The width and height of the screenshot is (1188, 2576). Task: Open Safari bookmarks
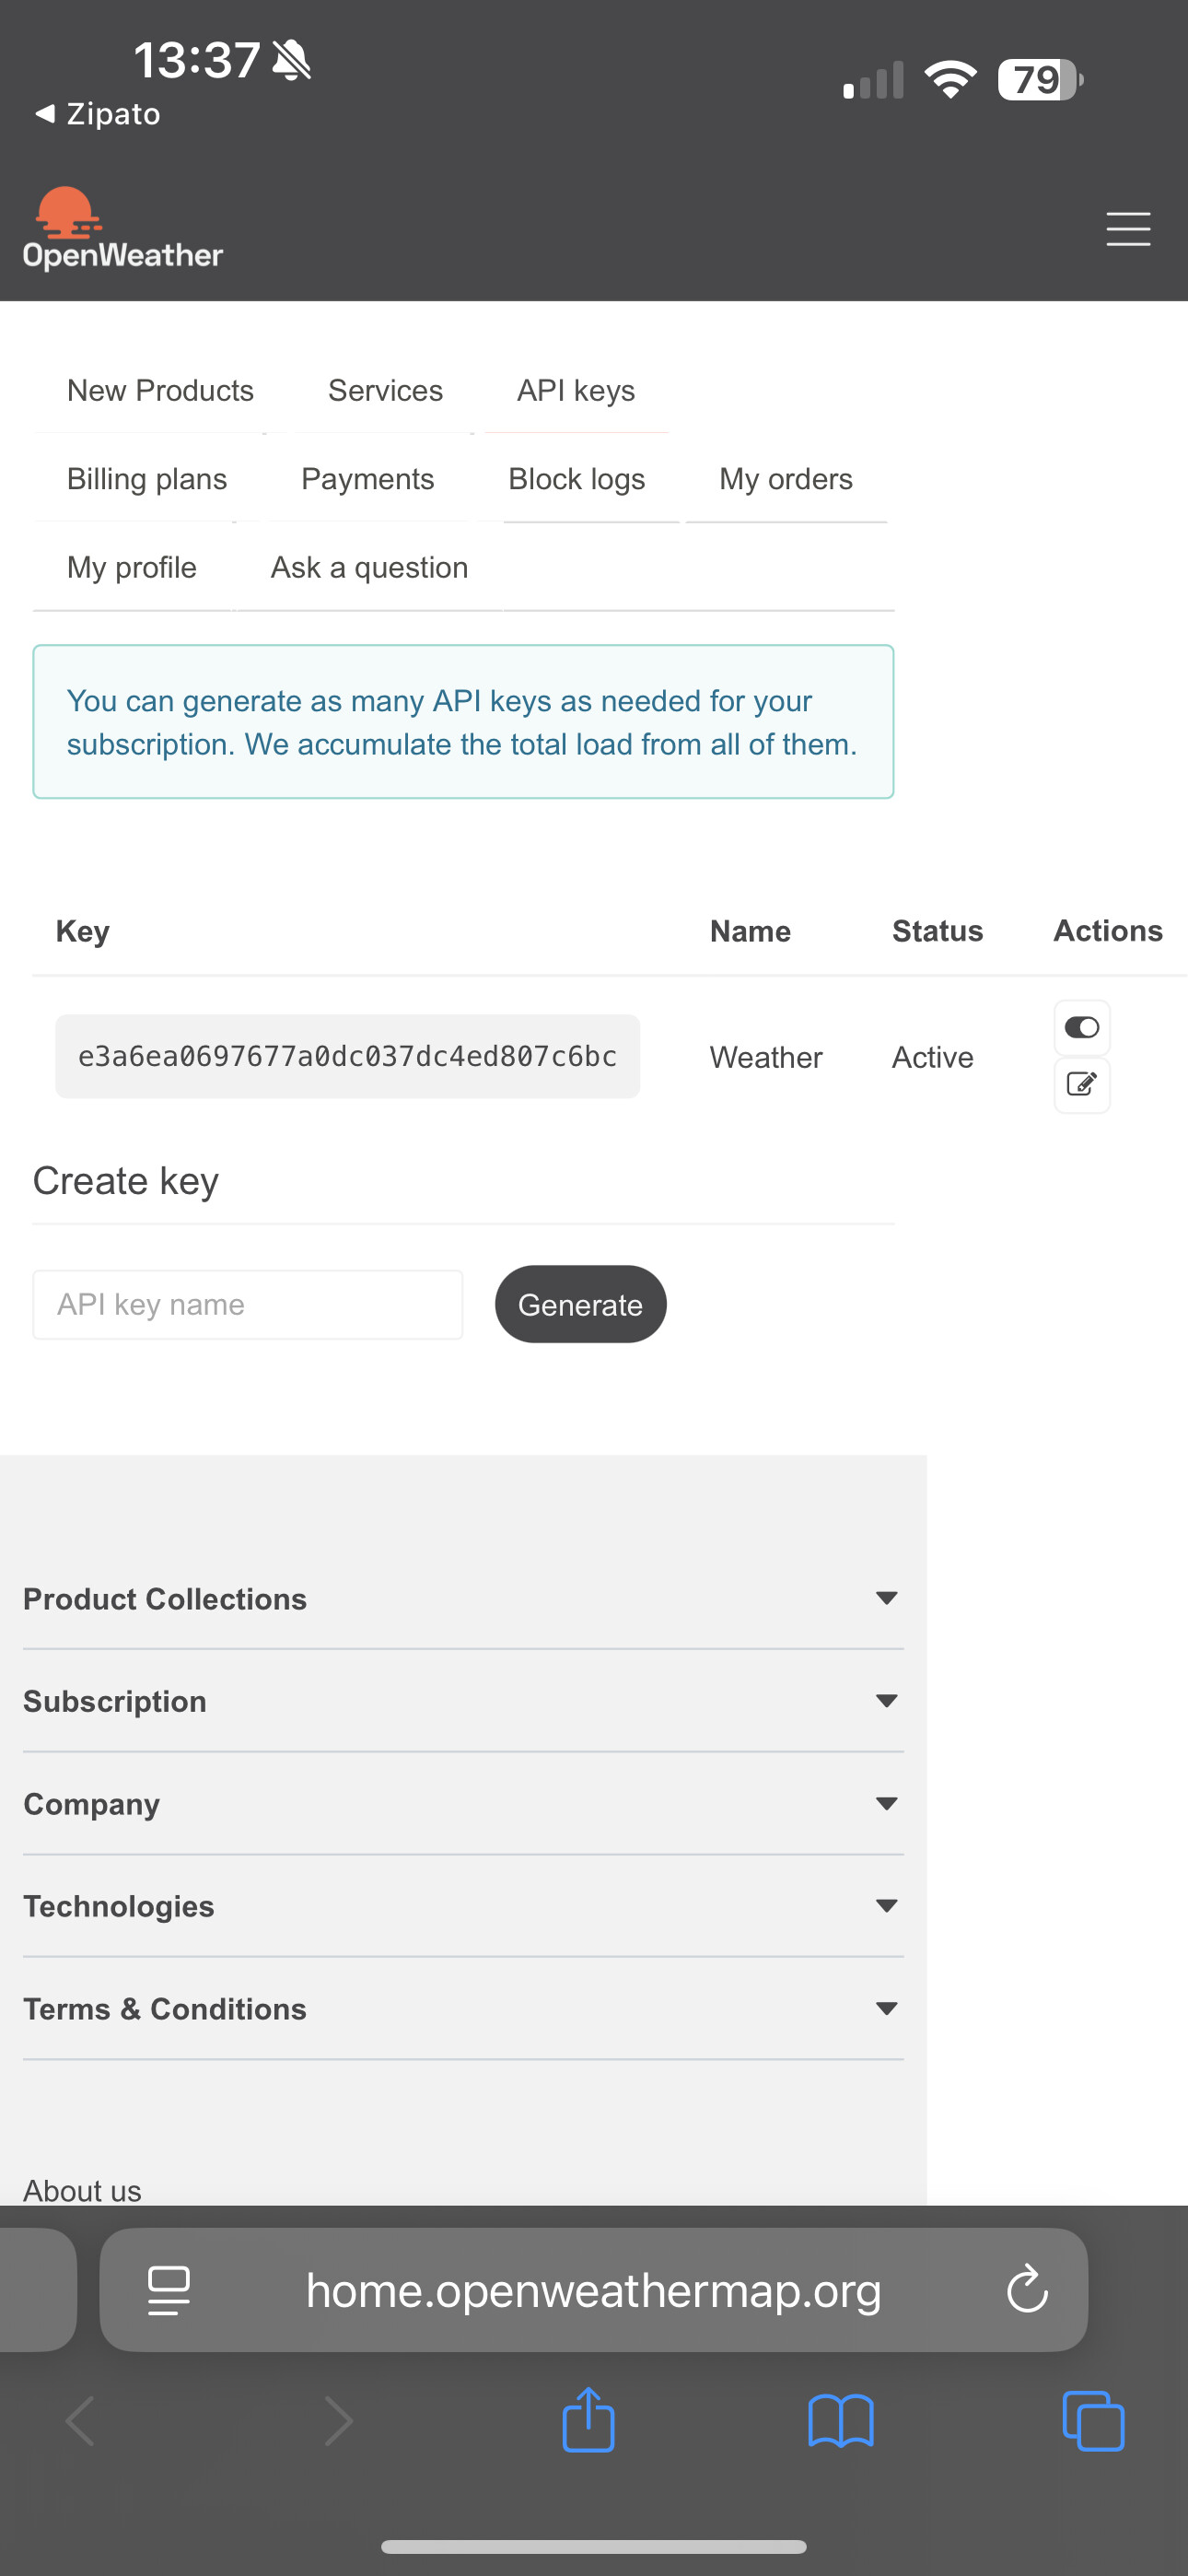click(x=840, y=2420)
